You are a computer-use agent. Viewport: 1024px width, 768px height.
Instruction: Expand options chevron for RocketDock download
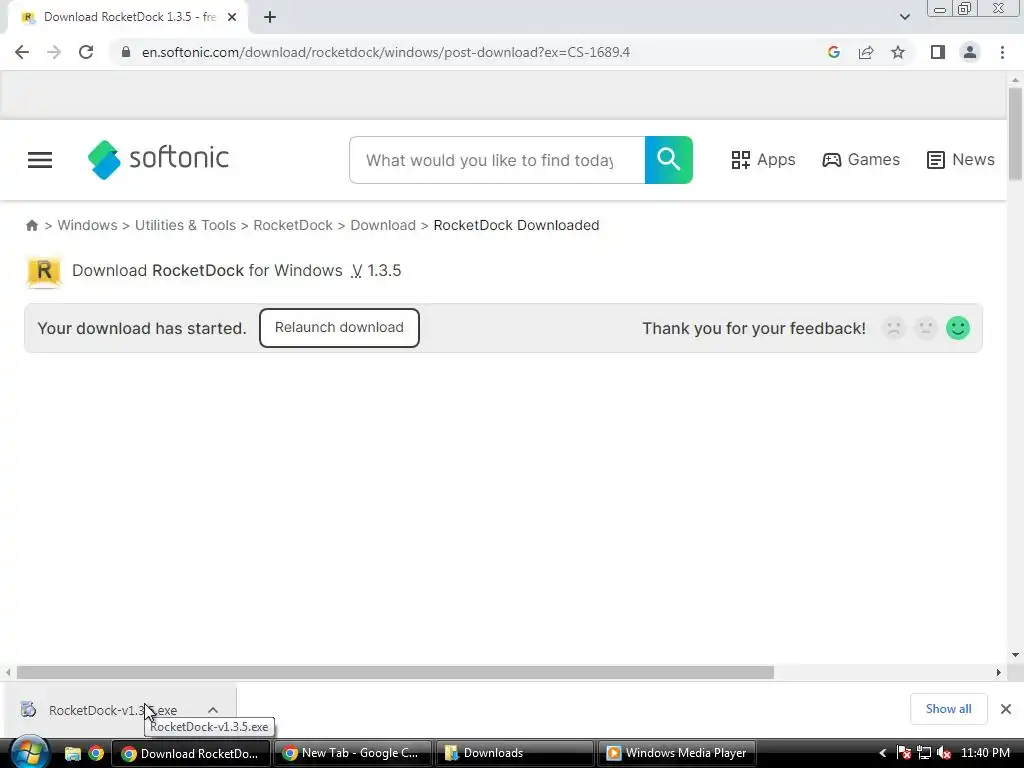213,710
